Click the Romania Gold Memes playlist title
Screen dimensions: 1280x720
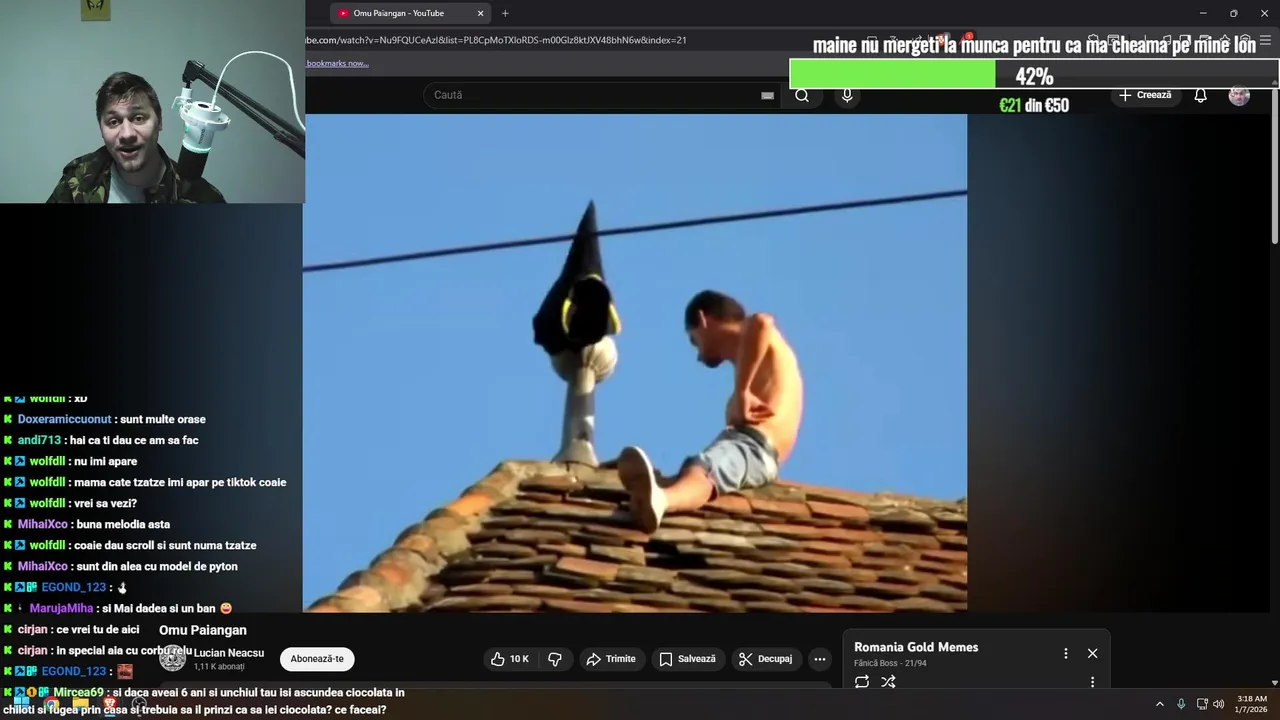(916, 647)
